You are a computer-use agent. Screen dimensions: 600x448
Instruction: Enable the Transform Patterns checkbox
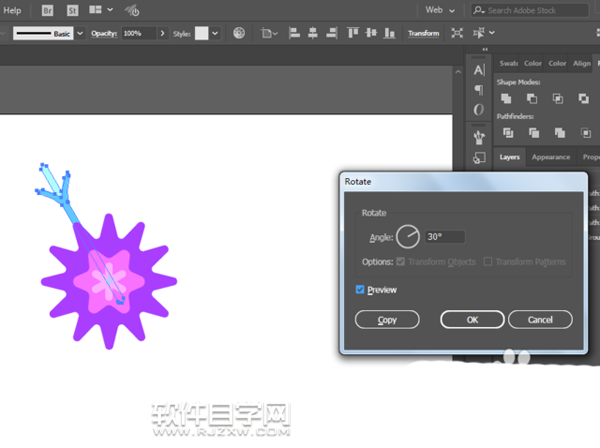point(488,262)
